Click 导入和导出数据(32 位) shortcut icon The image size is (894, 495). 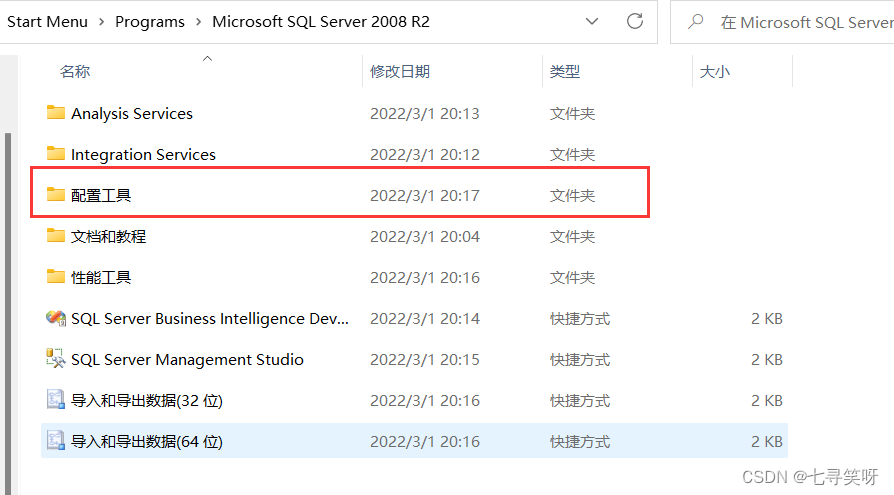tap(55, 399)
